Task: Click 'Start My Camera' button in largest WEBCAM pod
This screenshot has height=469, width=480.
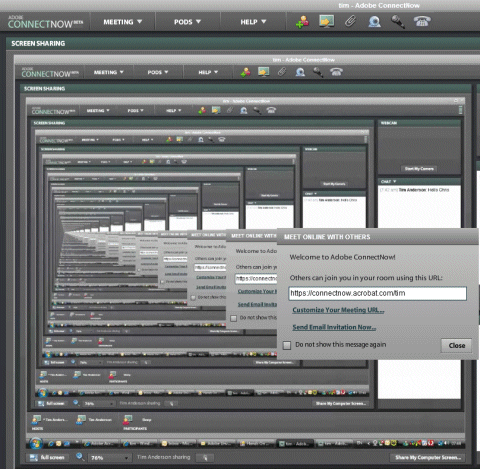Action: [x=419, y=169]
